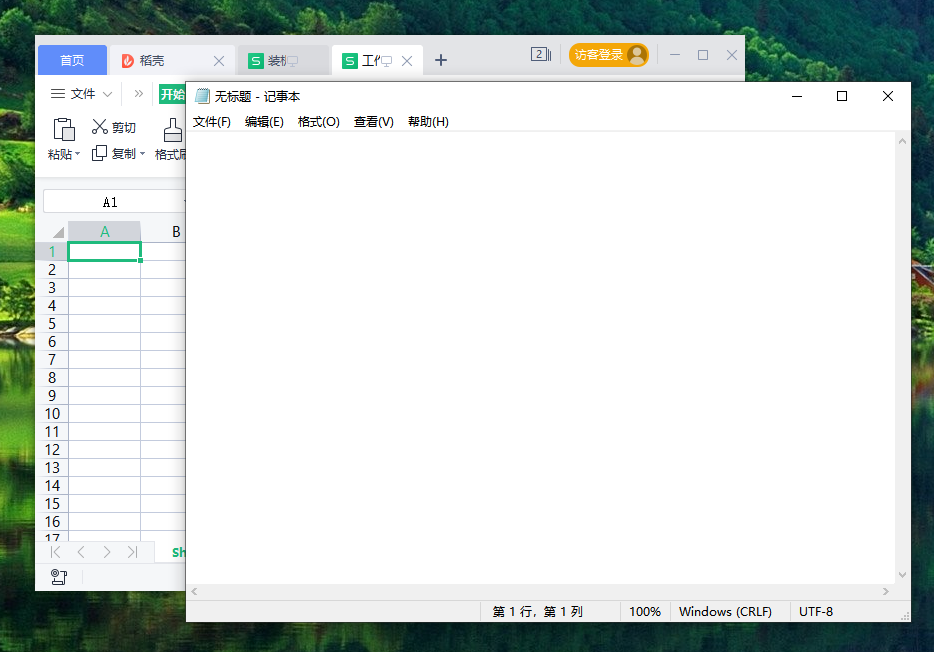Jump to the first sheet arrow

(x=55, y=552)
